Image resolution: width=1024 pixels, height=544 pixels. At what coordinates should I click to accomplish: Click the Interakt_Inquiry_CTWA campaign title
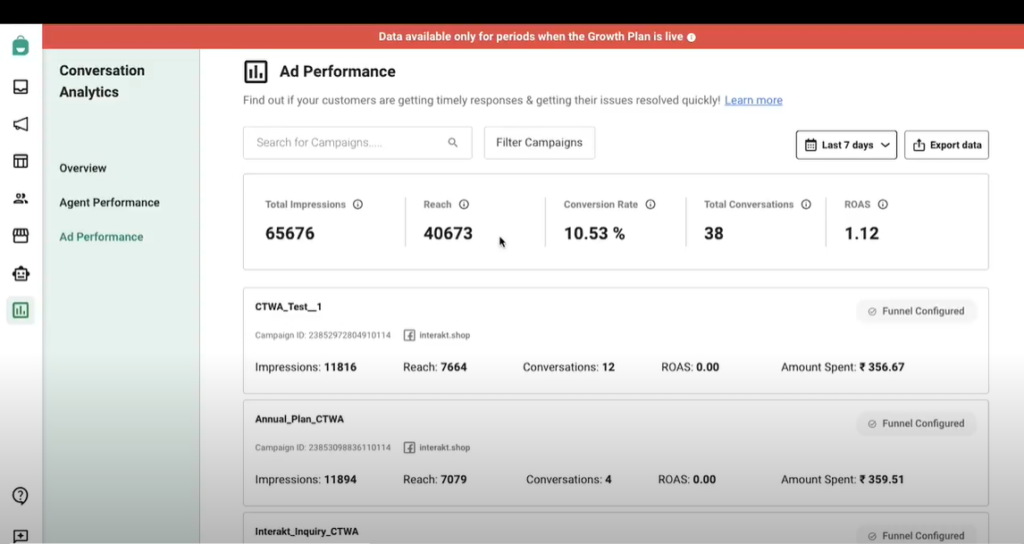pyautogui.click(x=306, y=531)
